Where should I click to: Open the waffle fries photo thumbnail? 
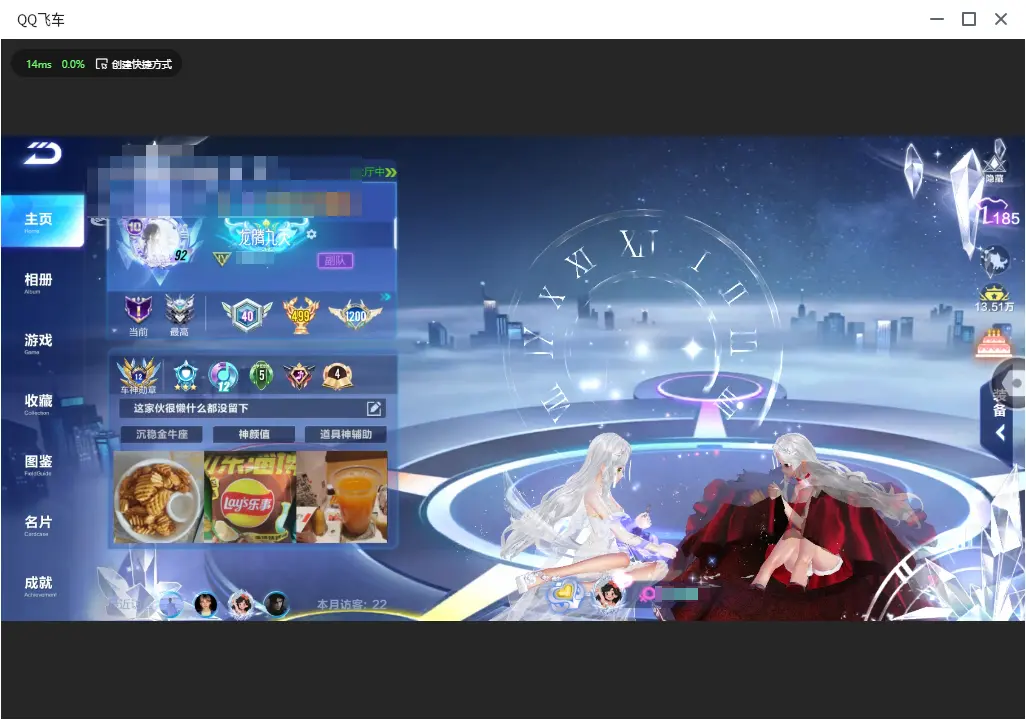(159, 497)
